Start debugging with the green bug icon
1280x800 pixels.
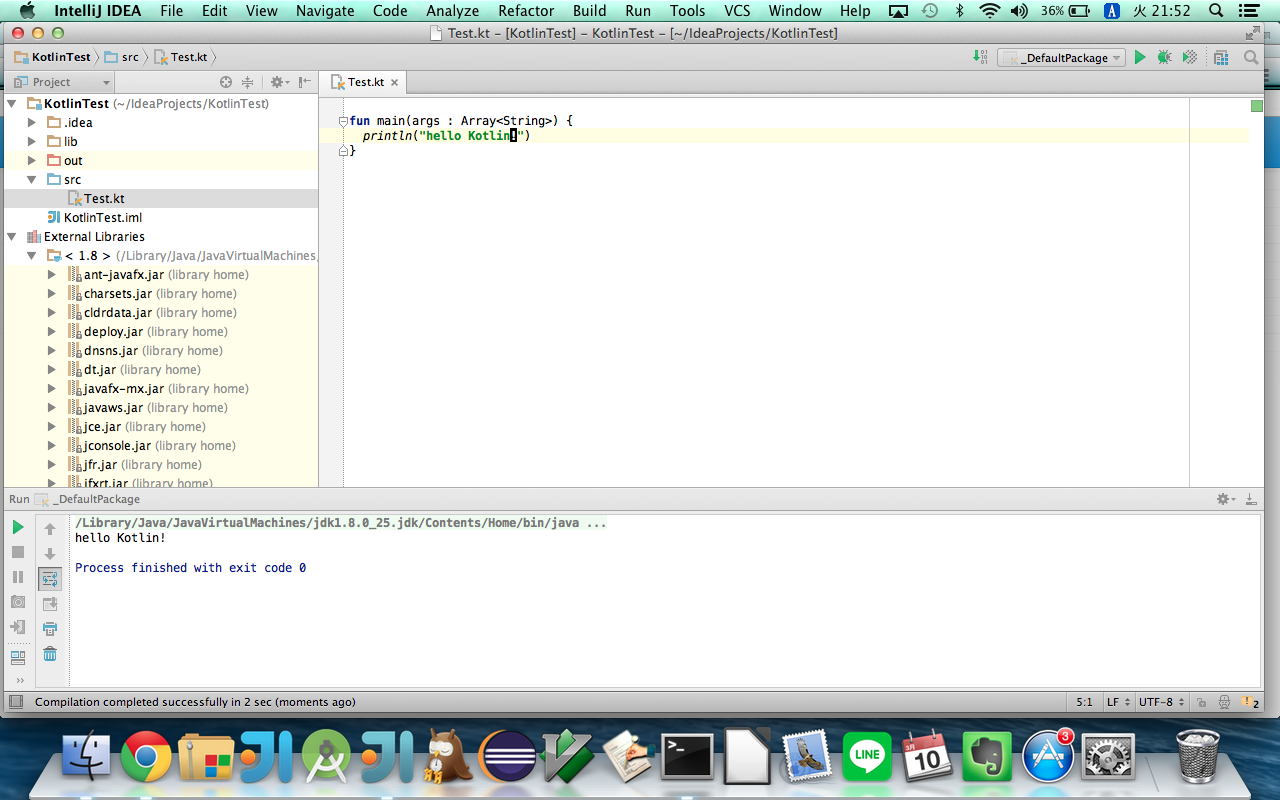click(x=1165, y=58)
